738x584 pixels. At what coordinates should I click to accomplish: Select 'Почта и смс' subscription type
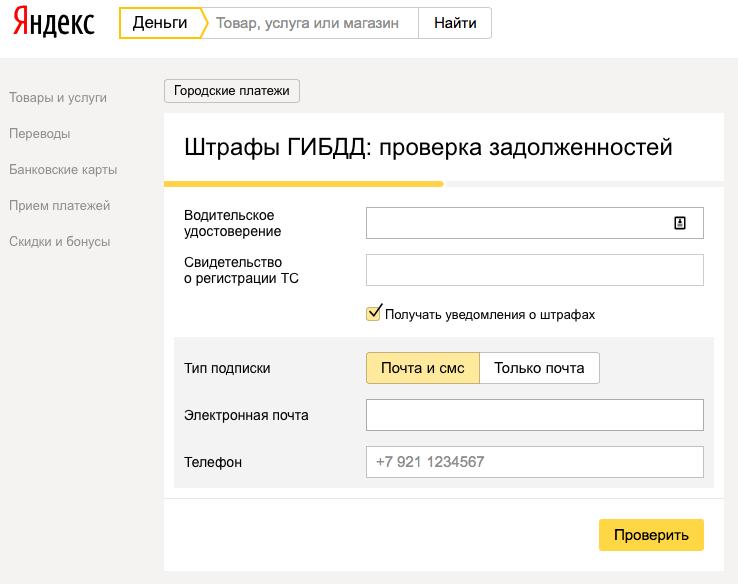(422, 368)
